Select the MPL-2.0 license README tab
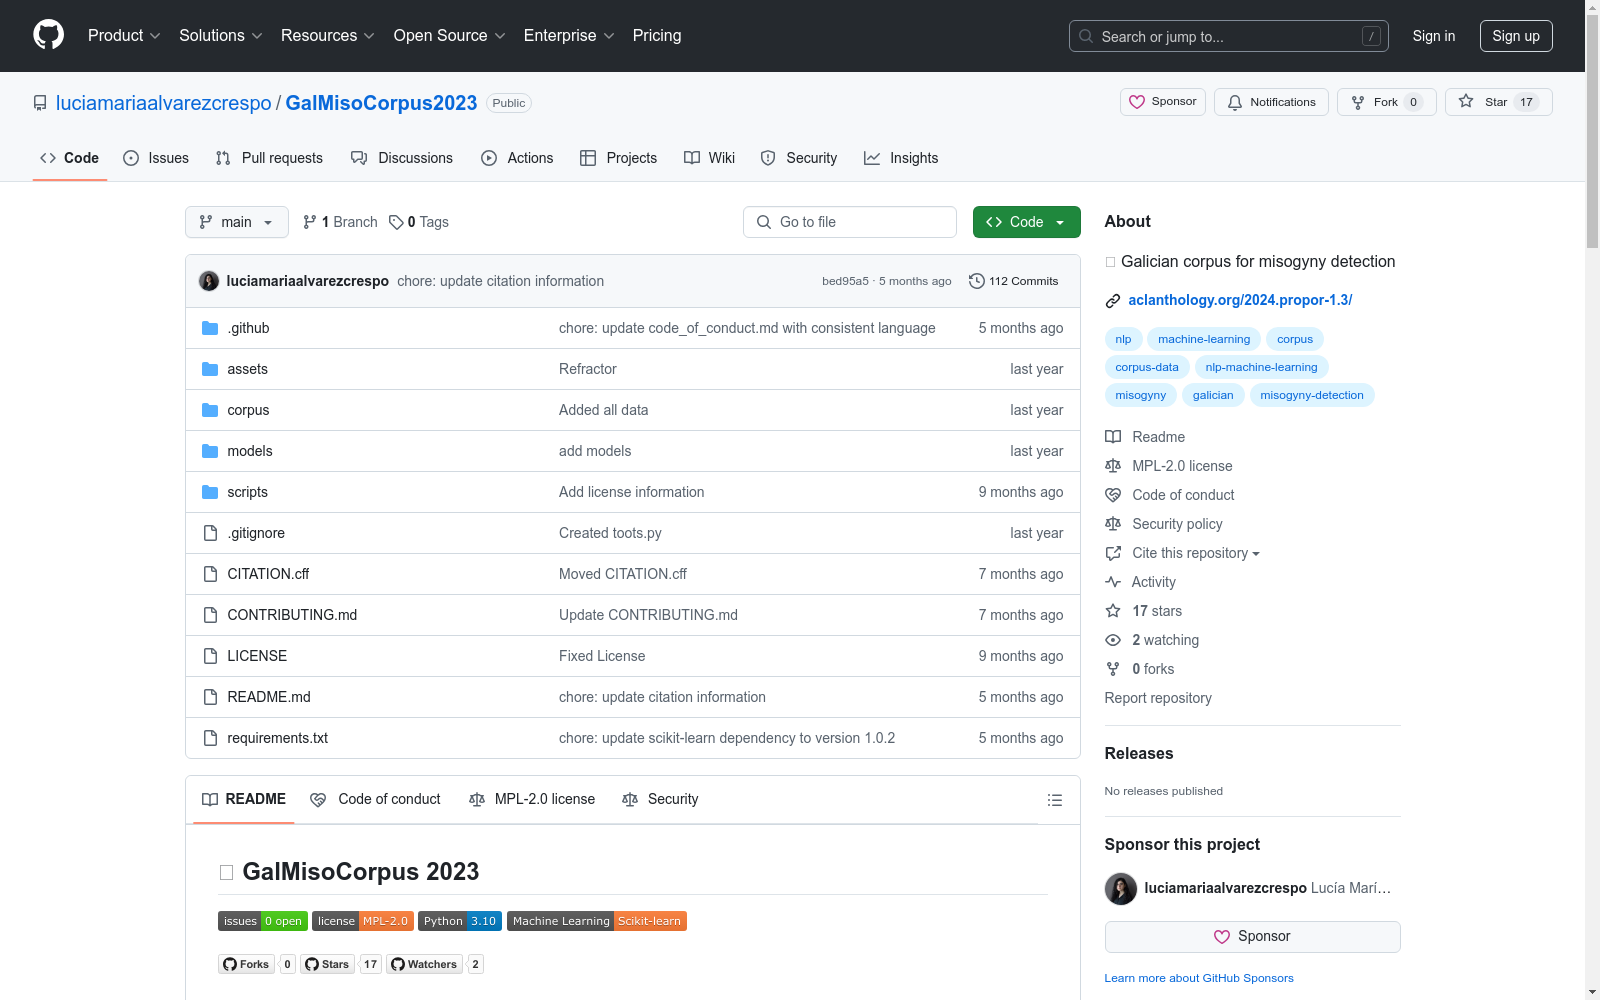Image resolution: width=1600 pixels, height=1000 pixels. [532, 799]
